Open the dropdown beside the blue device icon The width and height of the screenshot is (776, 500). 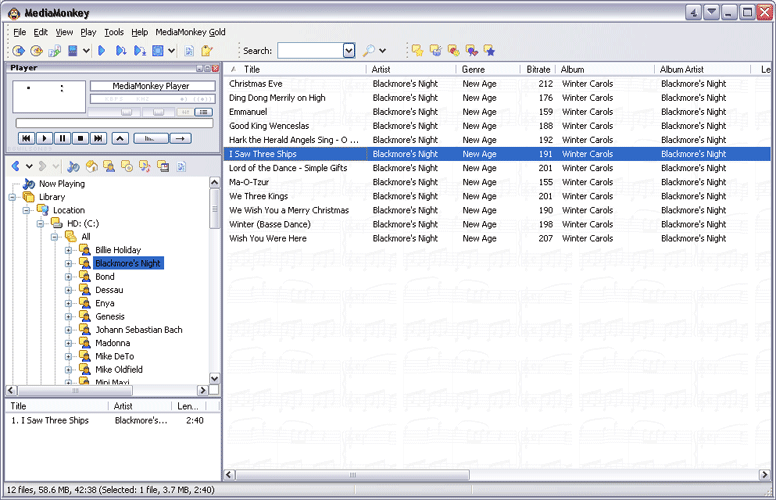click(86, 50)
